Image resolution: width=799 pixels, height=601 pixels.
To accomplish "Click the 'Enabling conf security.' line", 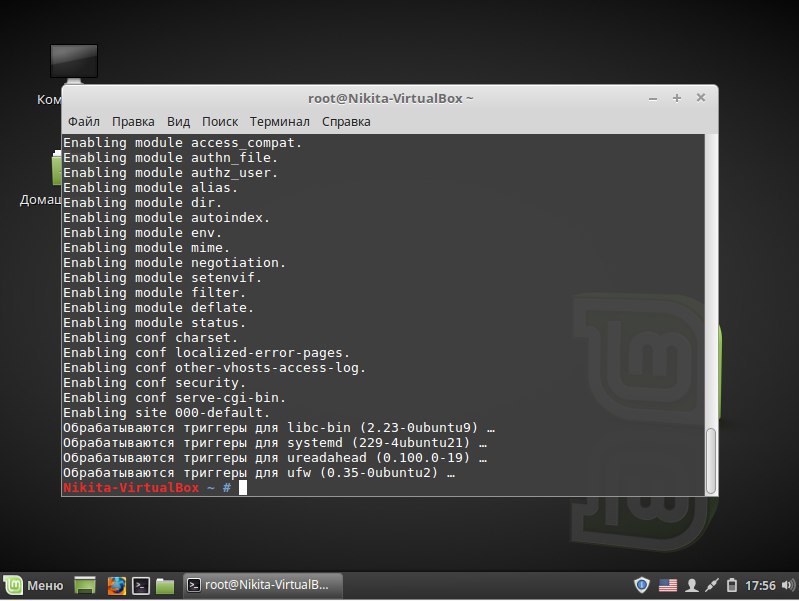I will tap(154, 383).
